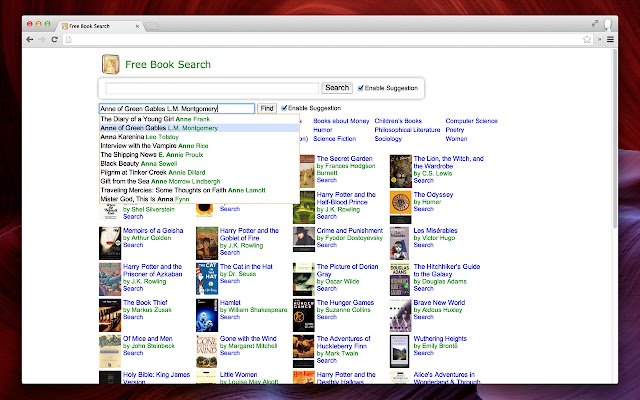
Task: Click Memoirs of a Geisha cover thumbnail
Action: [x=110, y=243]
